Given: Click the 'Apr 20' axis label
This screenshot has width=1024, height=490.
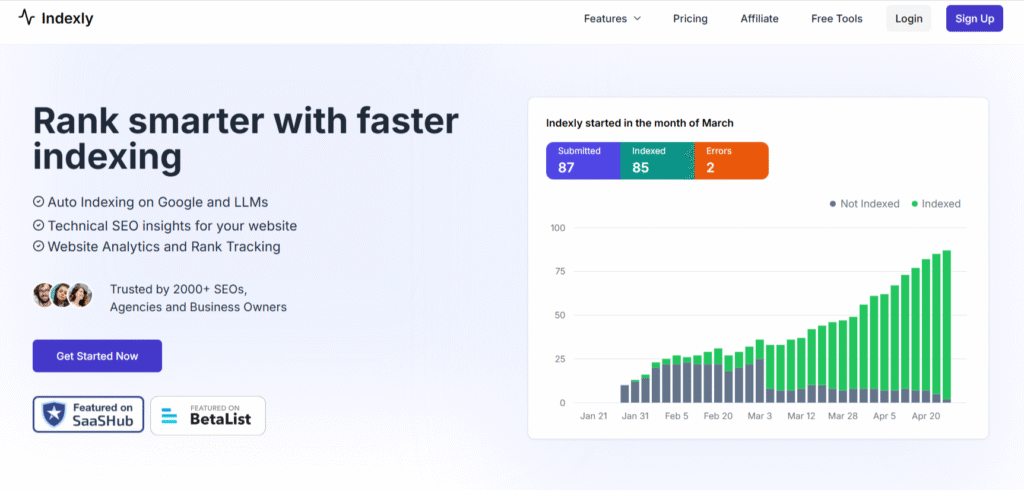Looking at the screenshot, I should click(925, 416).
